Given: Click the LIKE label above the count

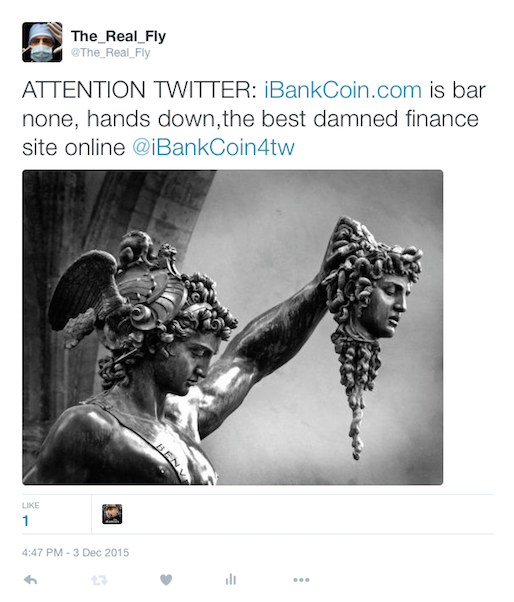Looking at the screenshot, I should [x=31, y=505].
